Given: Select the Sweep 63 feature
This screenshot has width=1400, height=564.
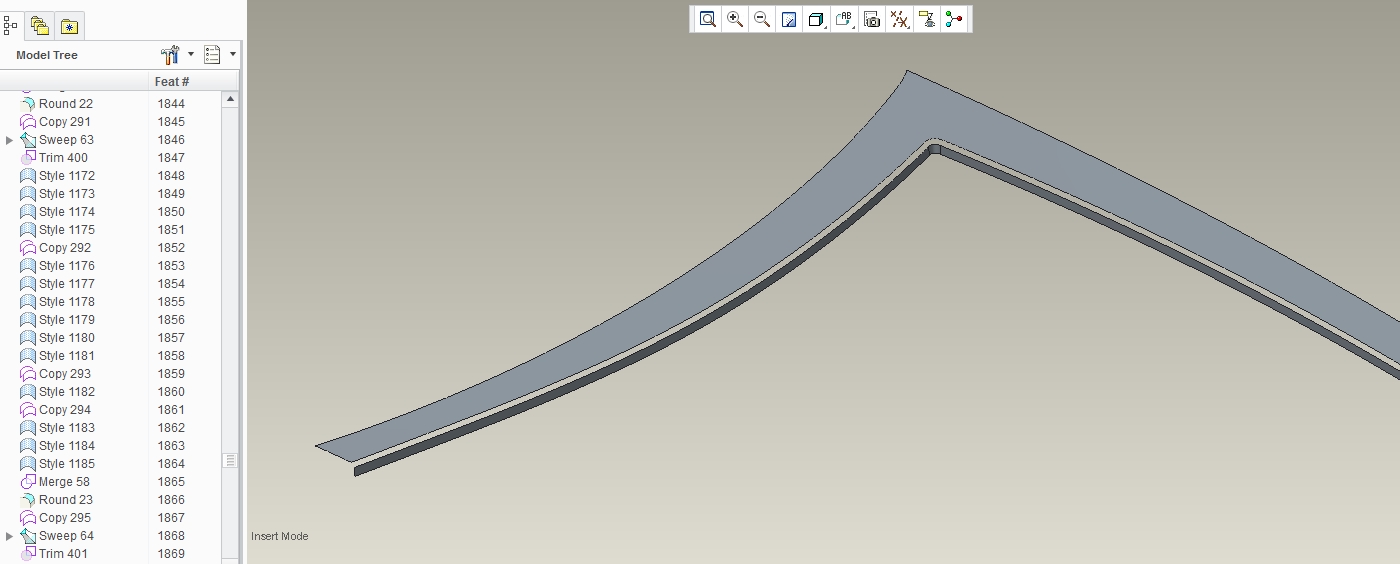Looking at the screenshot, I should pyautogui.click(x=66, y=140).
